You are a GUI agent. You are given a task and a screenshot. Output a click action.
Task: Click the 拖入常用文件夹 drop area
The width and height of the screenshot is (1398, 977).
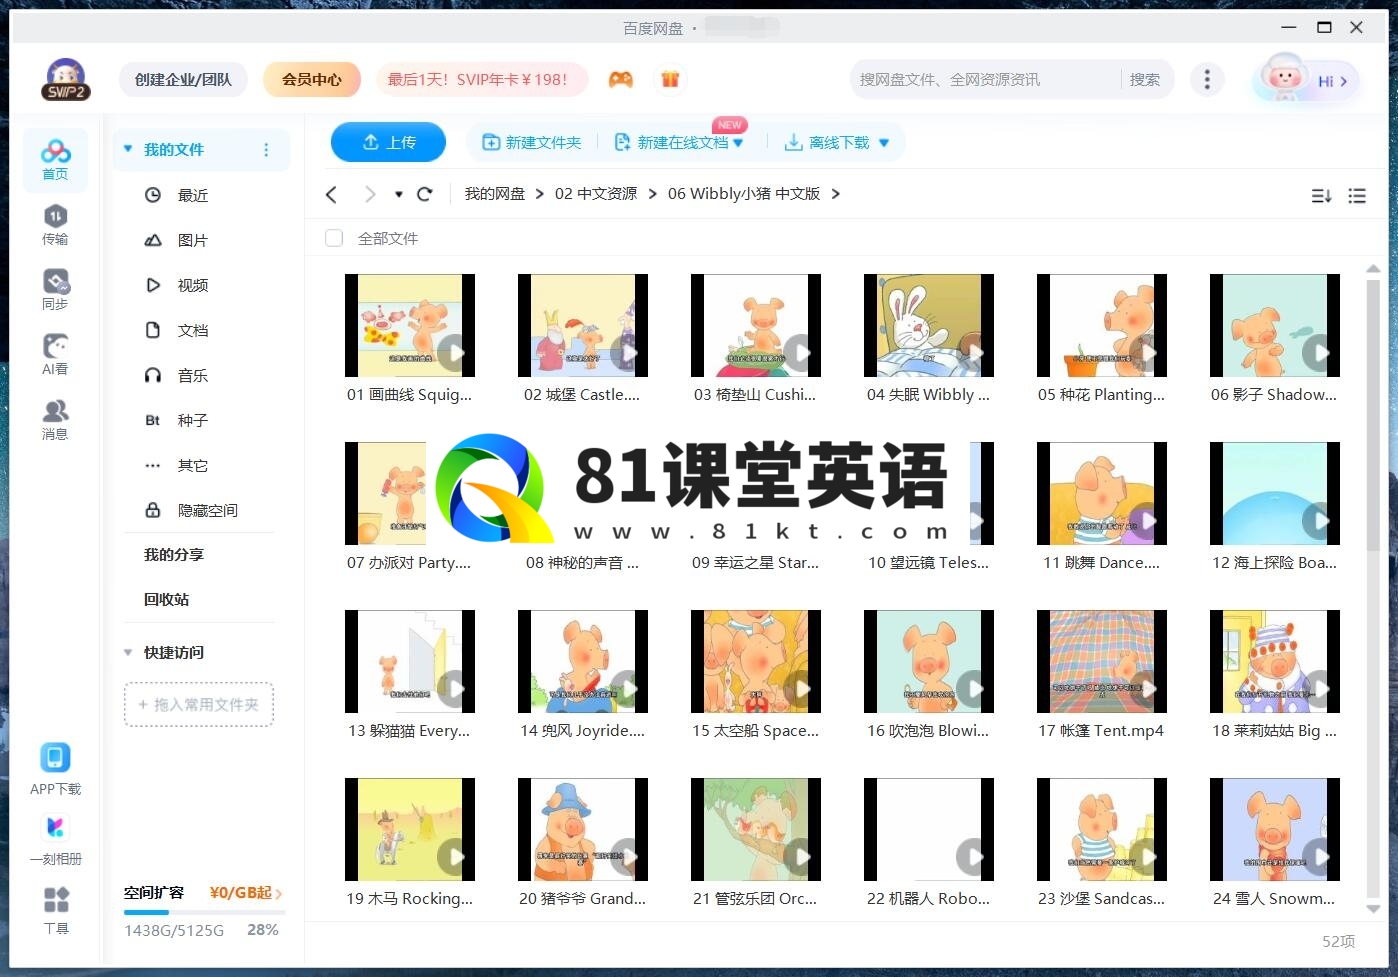point(199,705)
